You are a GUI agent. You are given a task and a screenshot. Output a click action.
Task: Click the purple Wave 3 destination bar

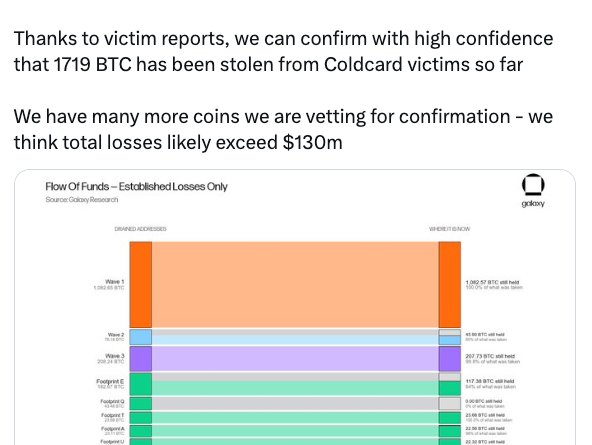pyautogui.click(x=450, y=359)
